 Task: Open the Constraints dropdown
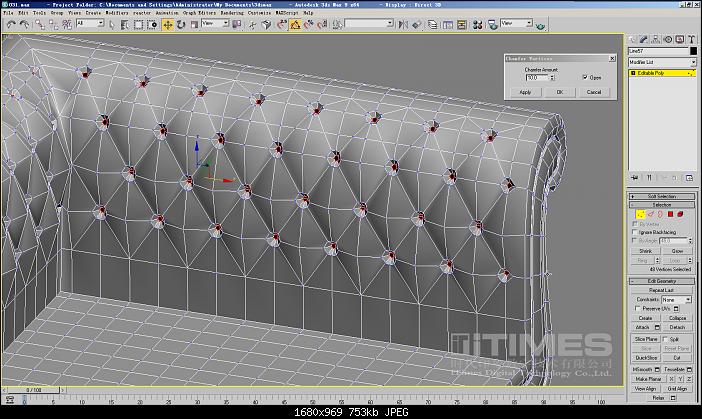pyautogui.click(x=675, y=299)
